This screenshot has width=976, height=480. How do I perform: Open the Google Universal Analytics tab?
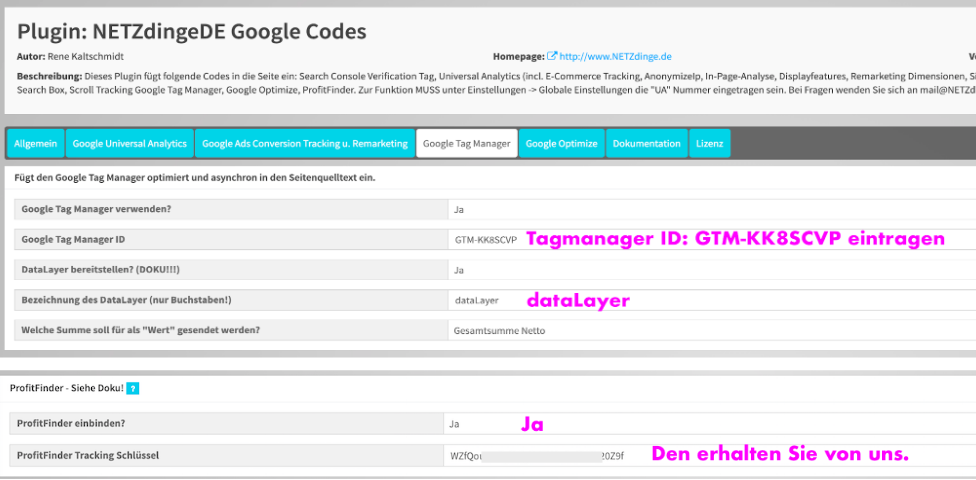point(129,144)
